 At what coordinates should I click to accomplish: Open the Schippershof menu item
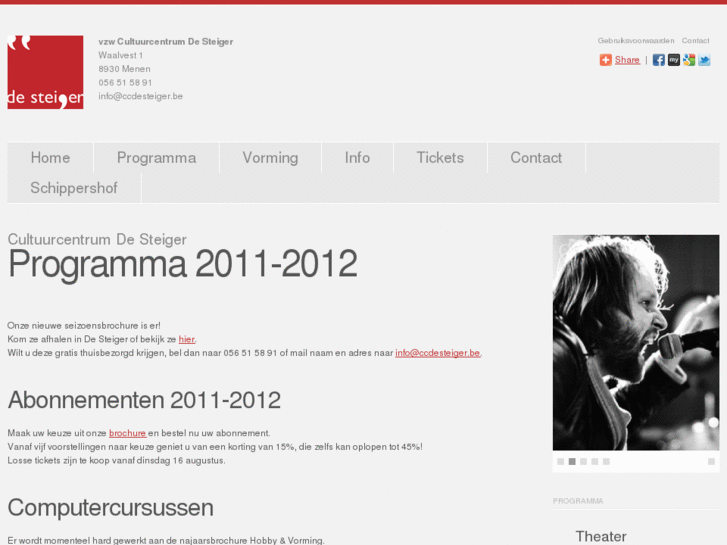pos(74,188)
